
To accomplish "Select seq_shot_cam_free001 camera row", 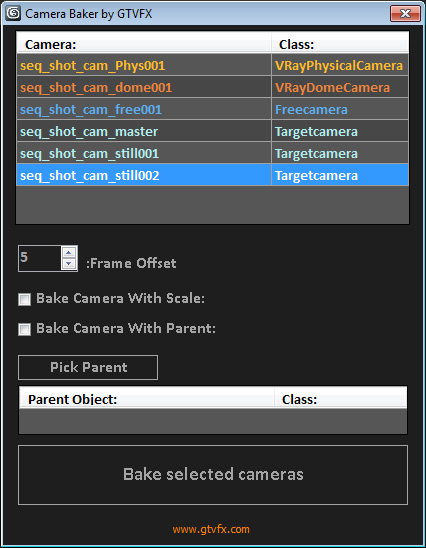I will tap(212, 109).
